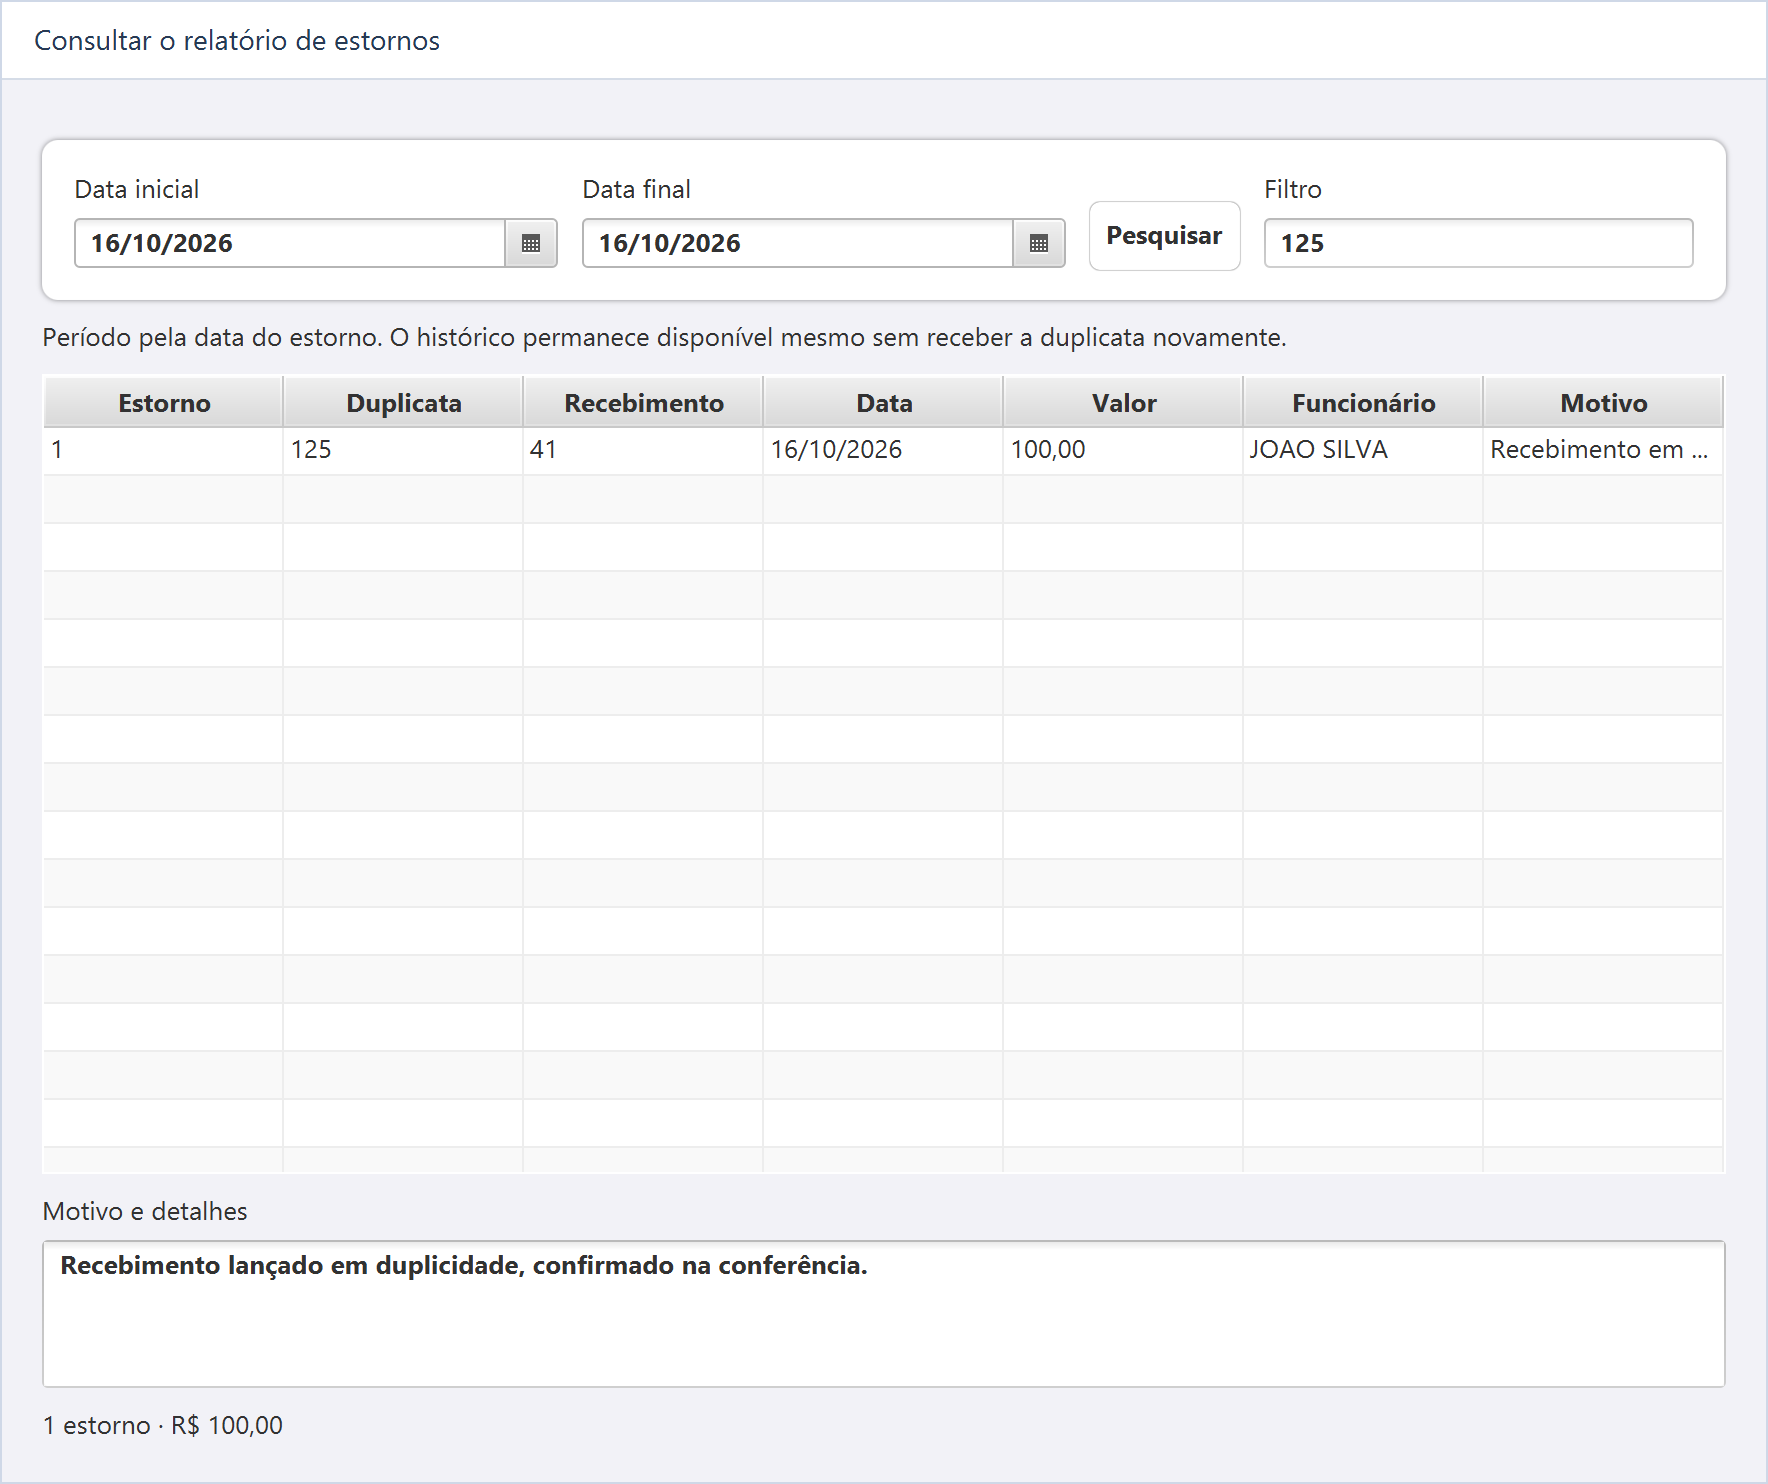Click the 'Filtro' label
The image size is (1768, 1484).
(x=1293, y=189)
